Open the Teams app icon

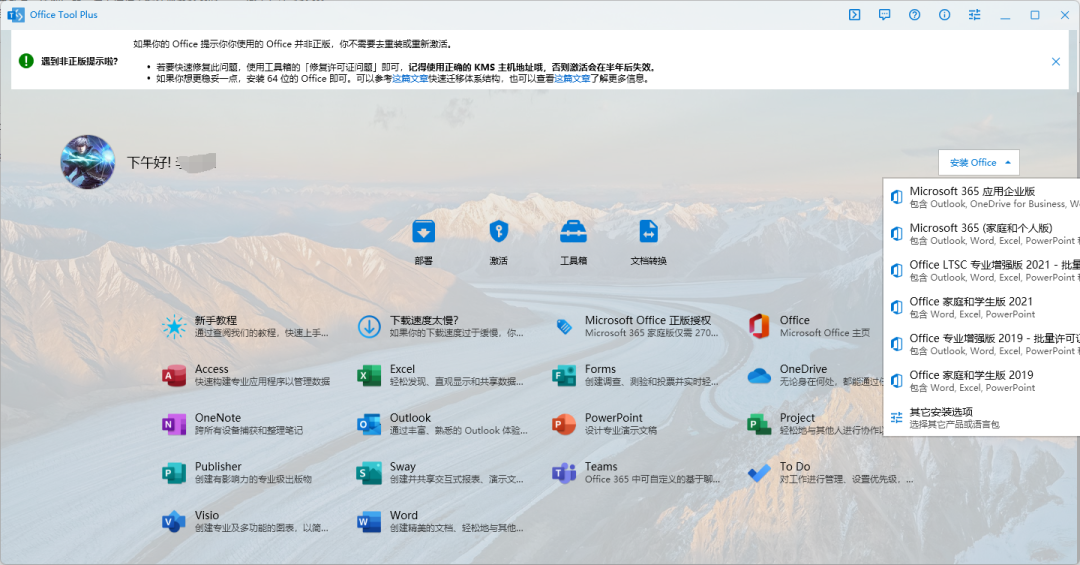pos(564,473)
